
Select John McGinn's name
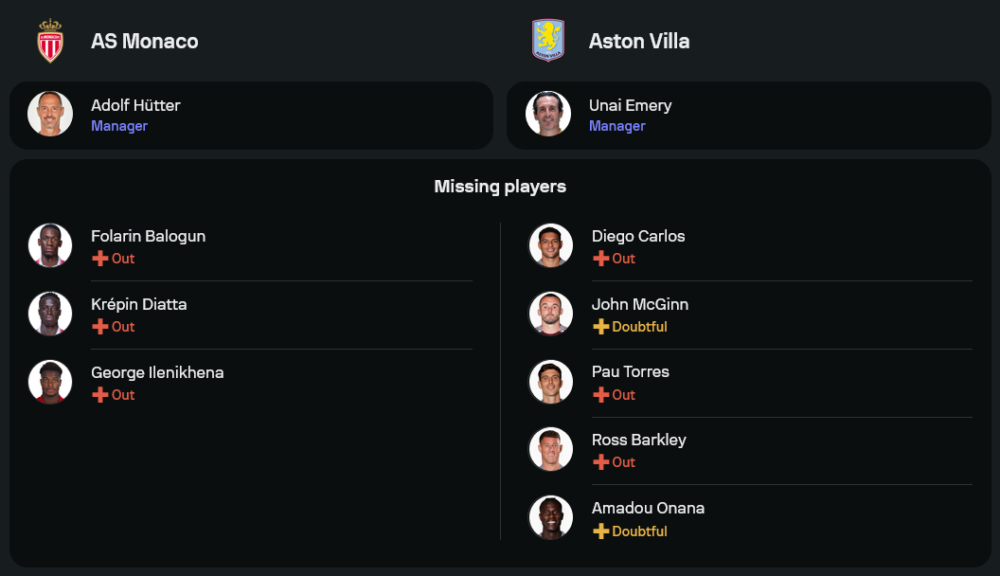[640, 304]
